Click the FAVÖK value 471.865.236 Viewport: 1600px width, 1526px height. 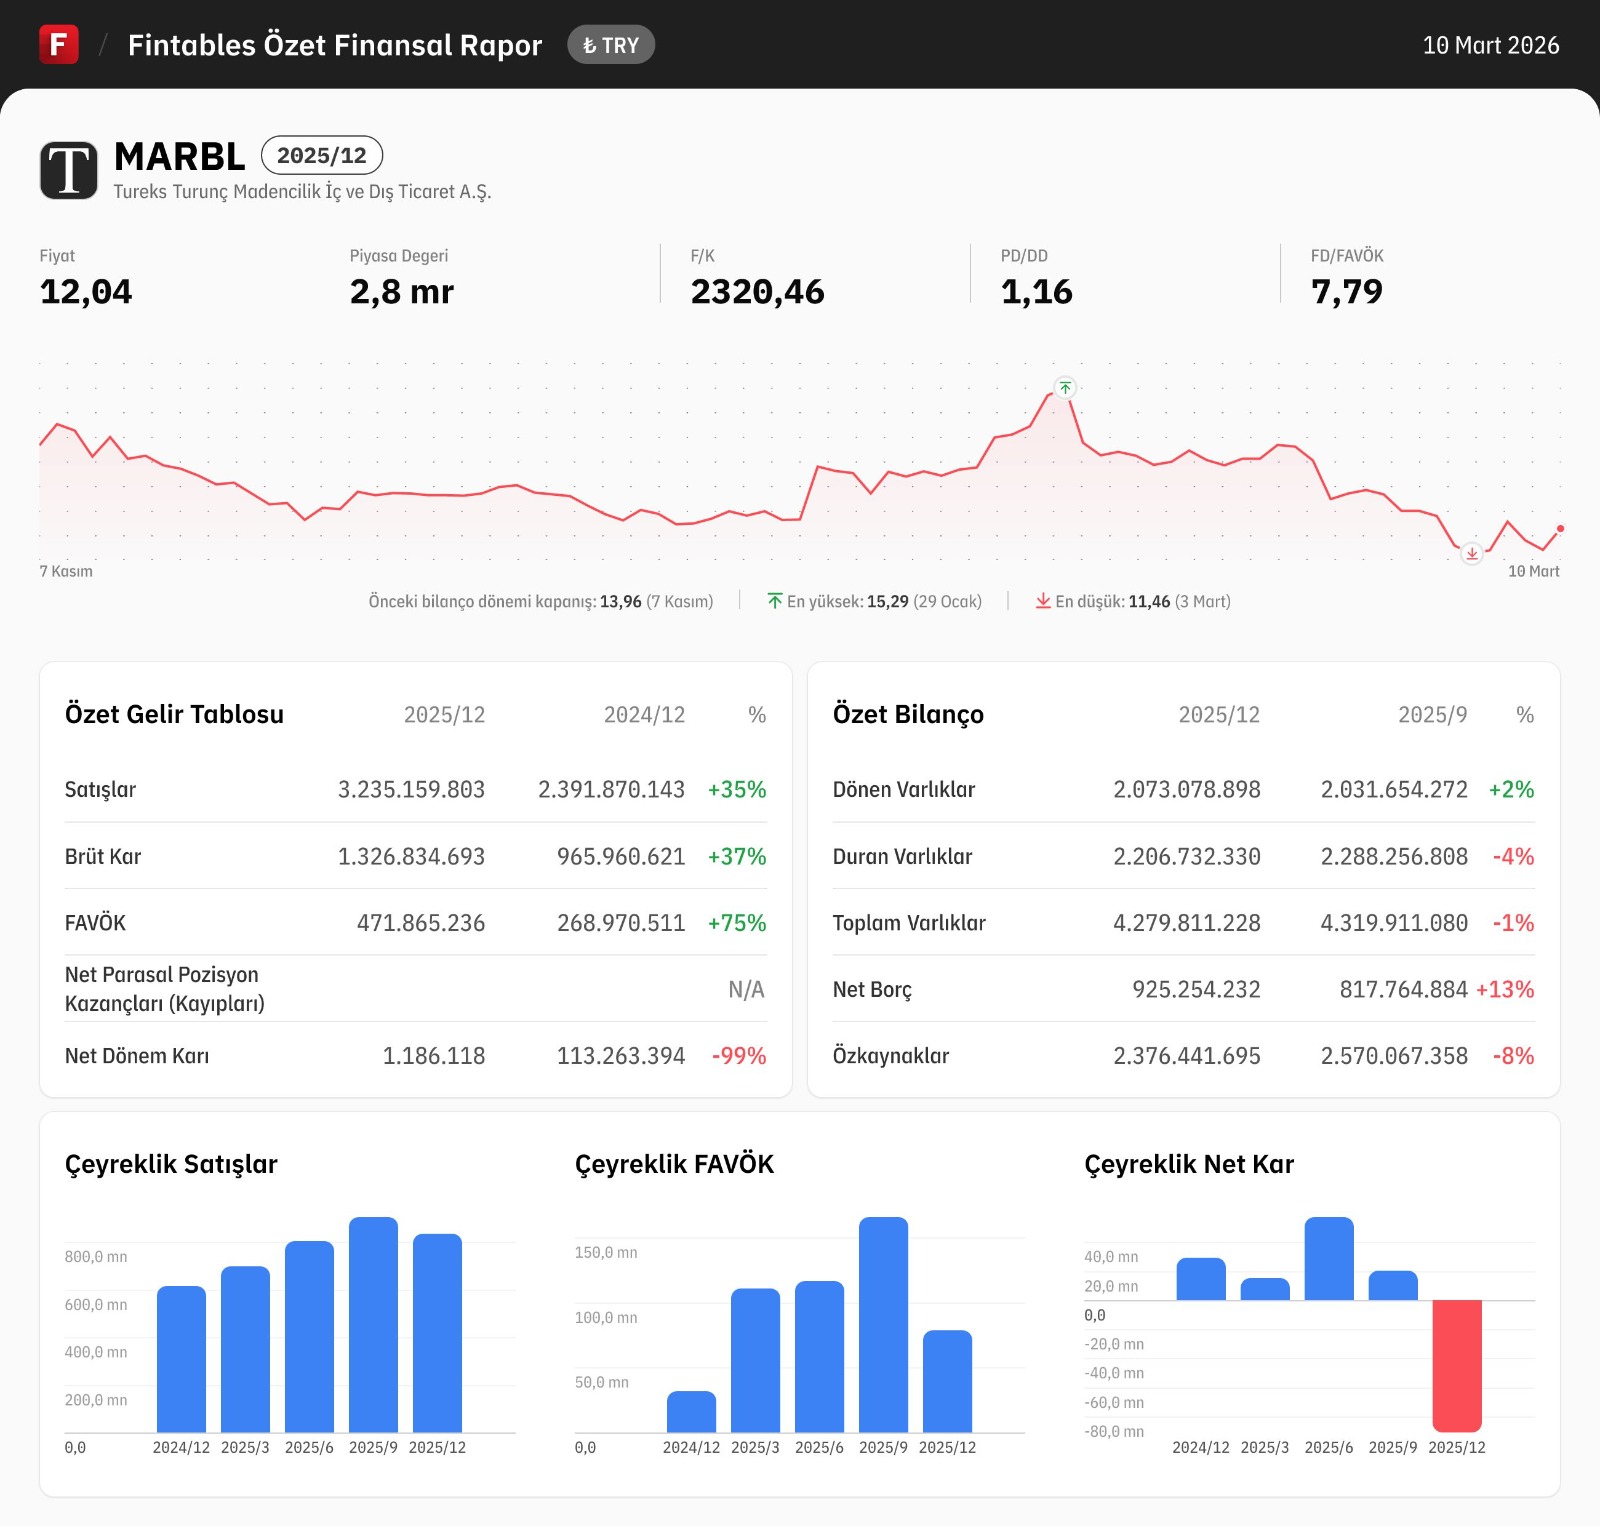421,922
